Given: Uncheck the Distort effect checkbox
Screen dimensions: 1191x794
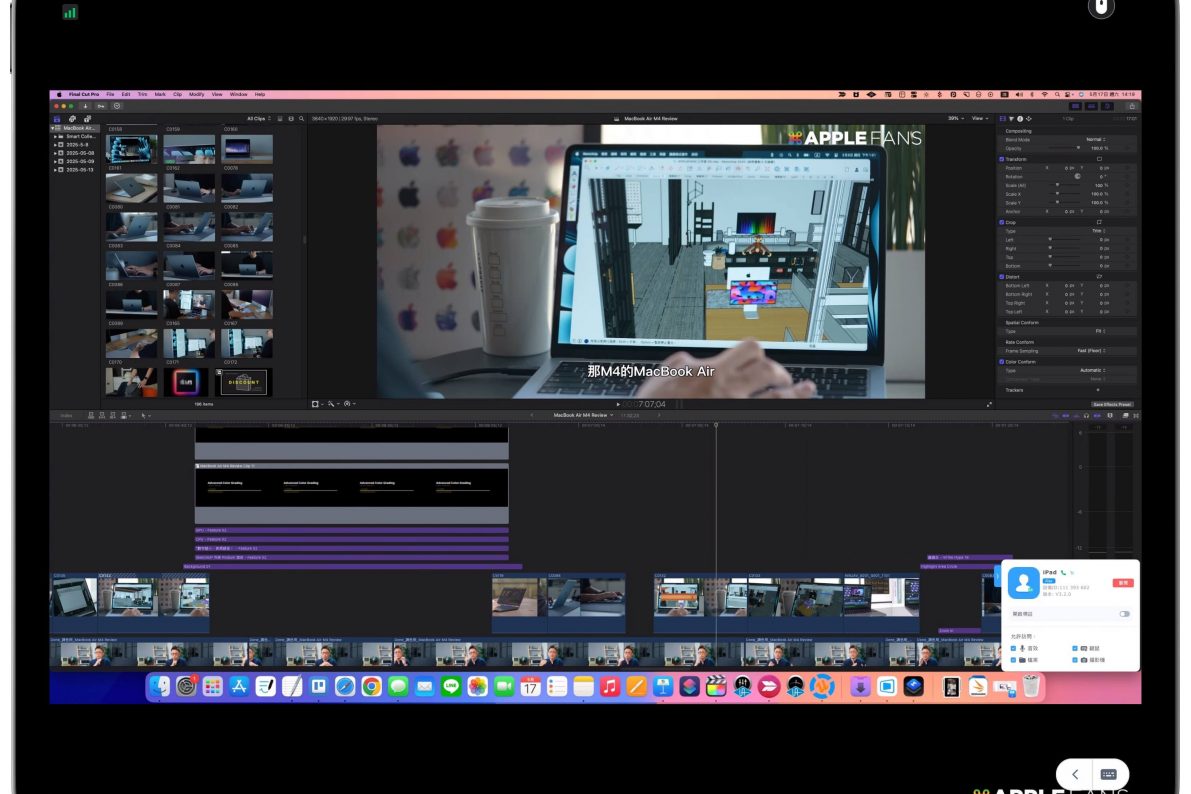Looking at the screenshot, I should coord(1002,277).
